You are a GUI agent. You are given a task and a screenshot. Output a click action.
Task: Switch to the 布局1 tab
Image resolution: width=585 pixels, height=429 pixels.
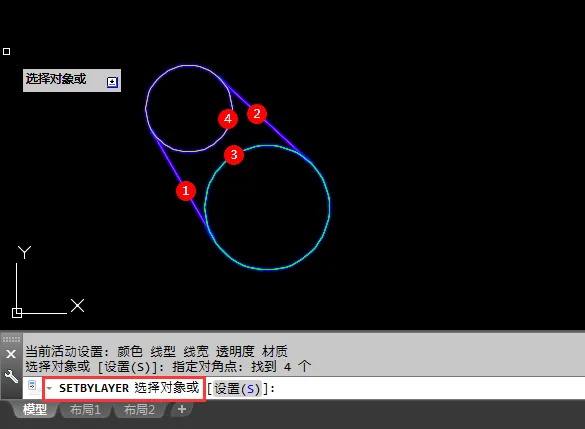(x=85, y=410)
